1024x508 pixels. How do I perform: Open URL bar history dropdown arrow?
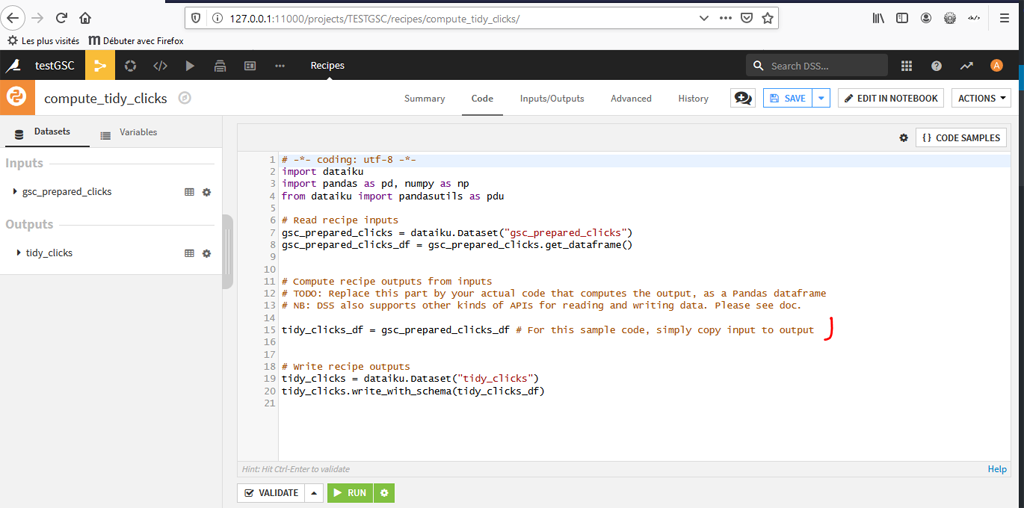tap(704, 18)
